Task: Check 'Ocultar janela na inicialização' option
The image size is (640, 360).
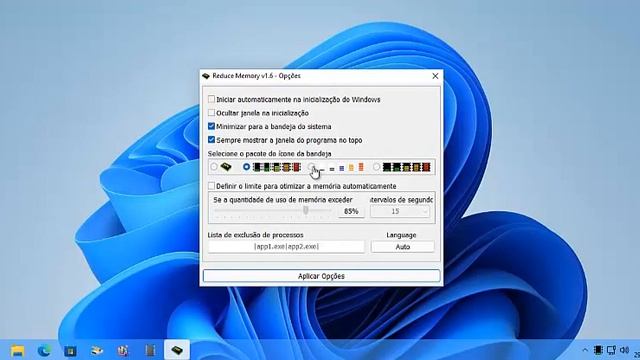Action: tap(211, 113)
